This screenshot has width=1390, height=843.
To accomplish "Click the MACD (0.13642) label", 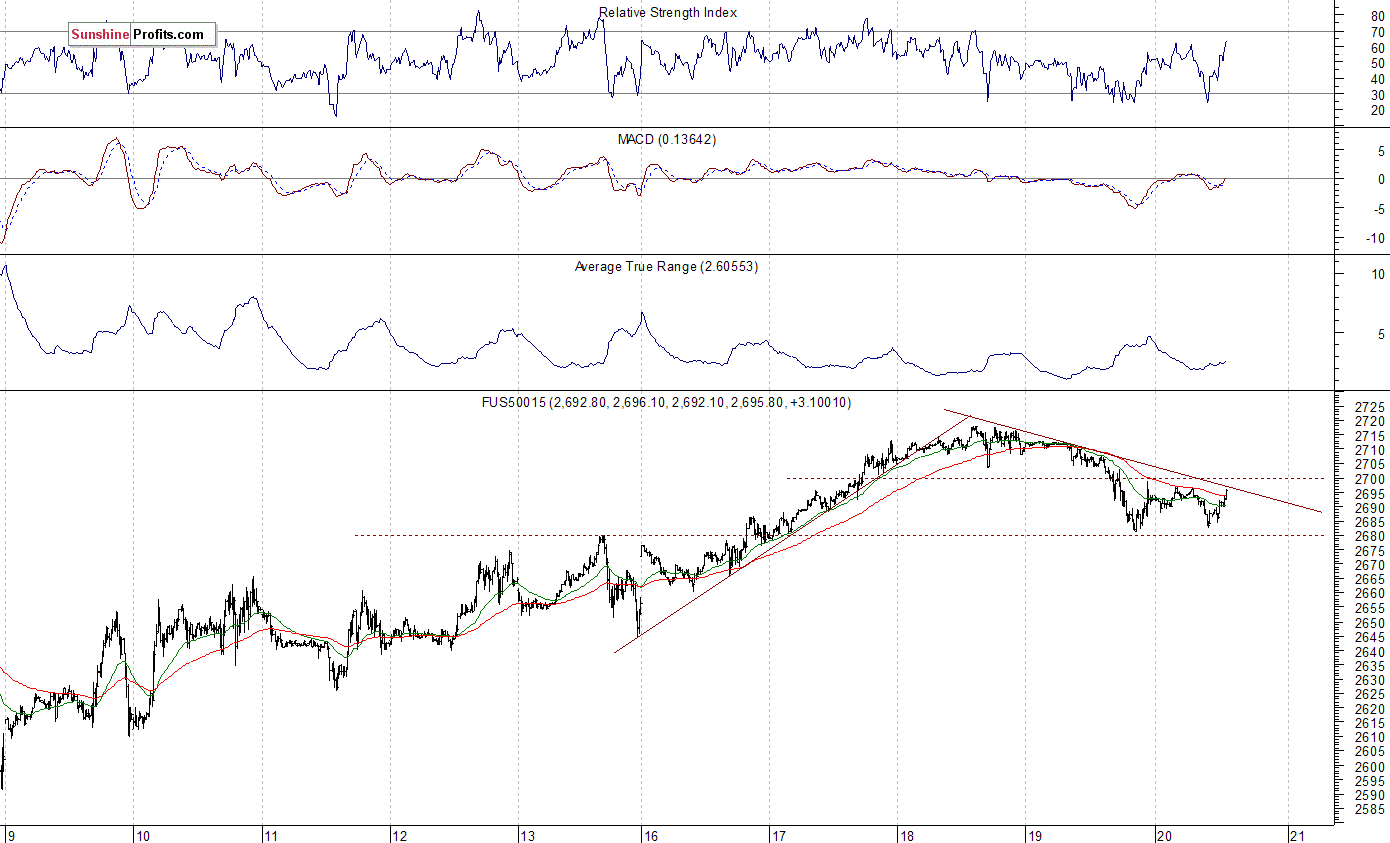I will (668, 140).
